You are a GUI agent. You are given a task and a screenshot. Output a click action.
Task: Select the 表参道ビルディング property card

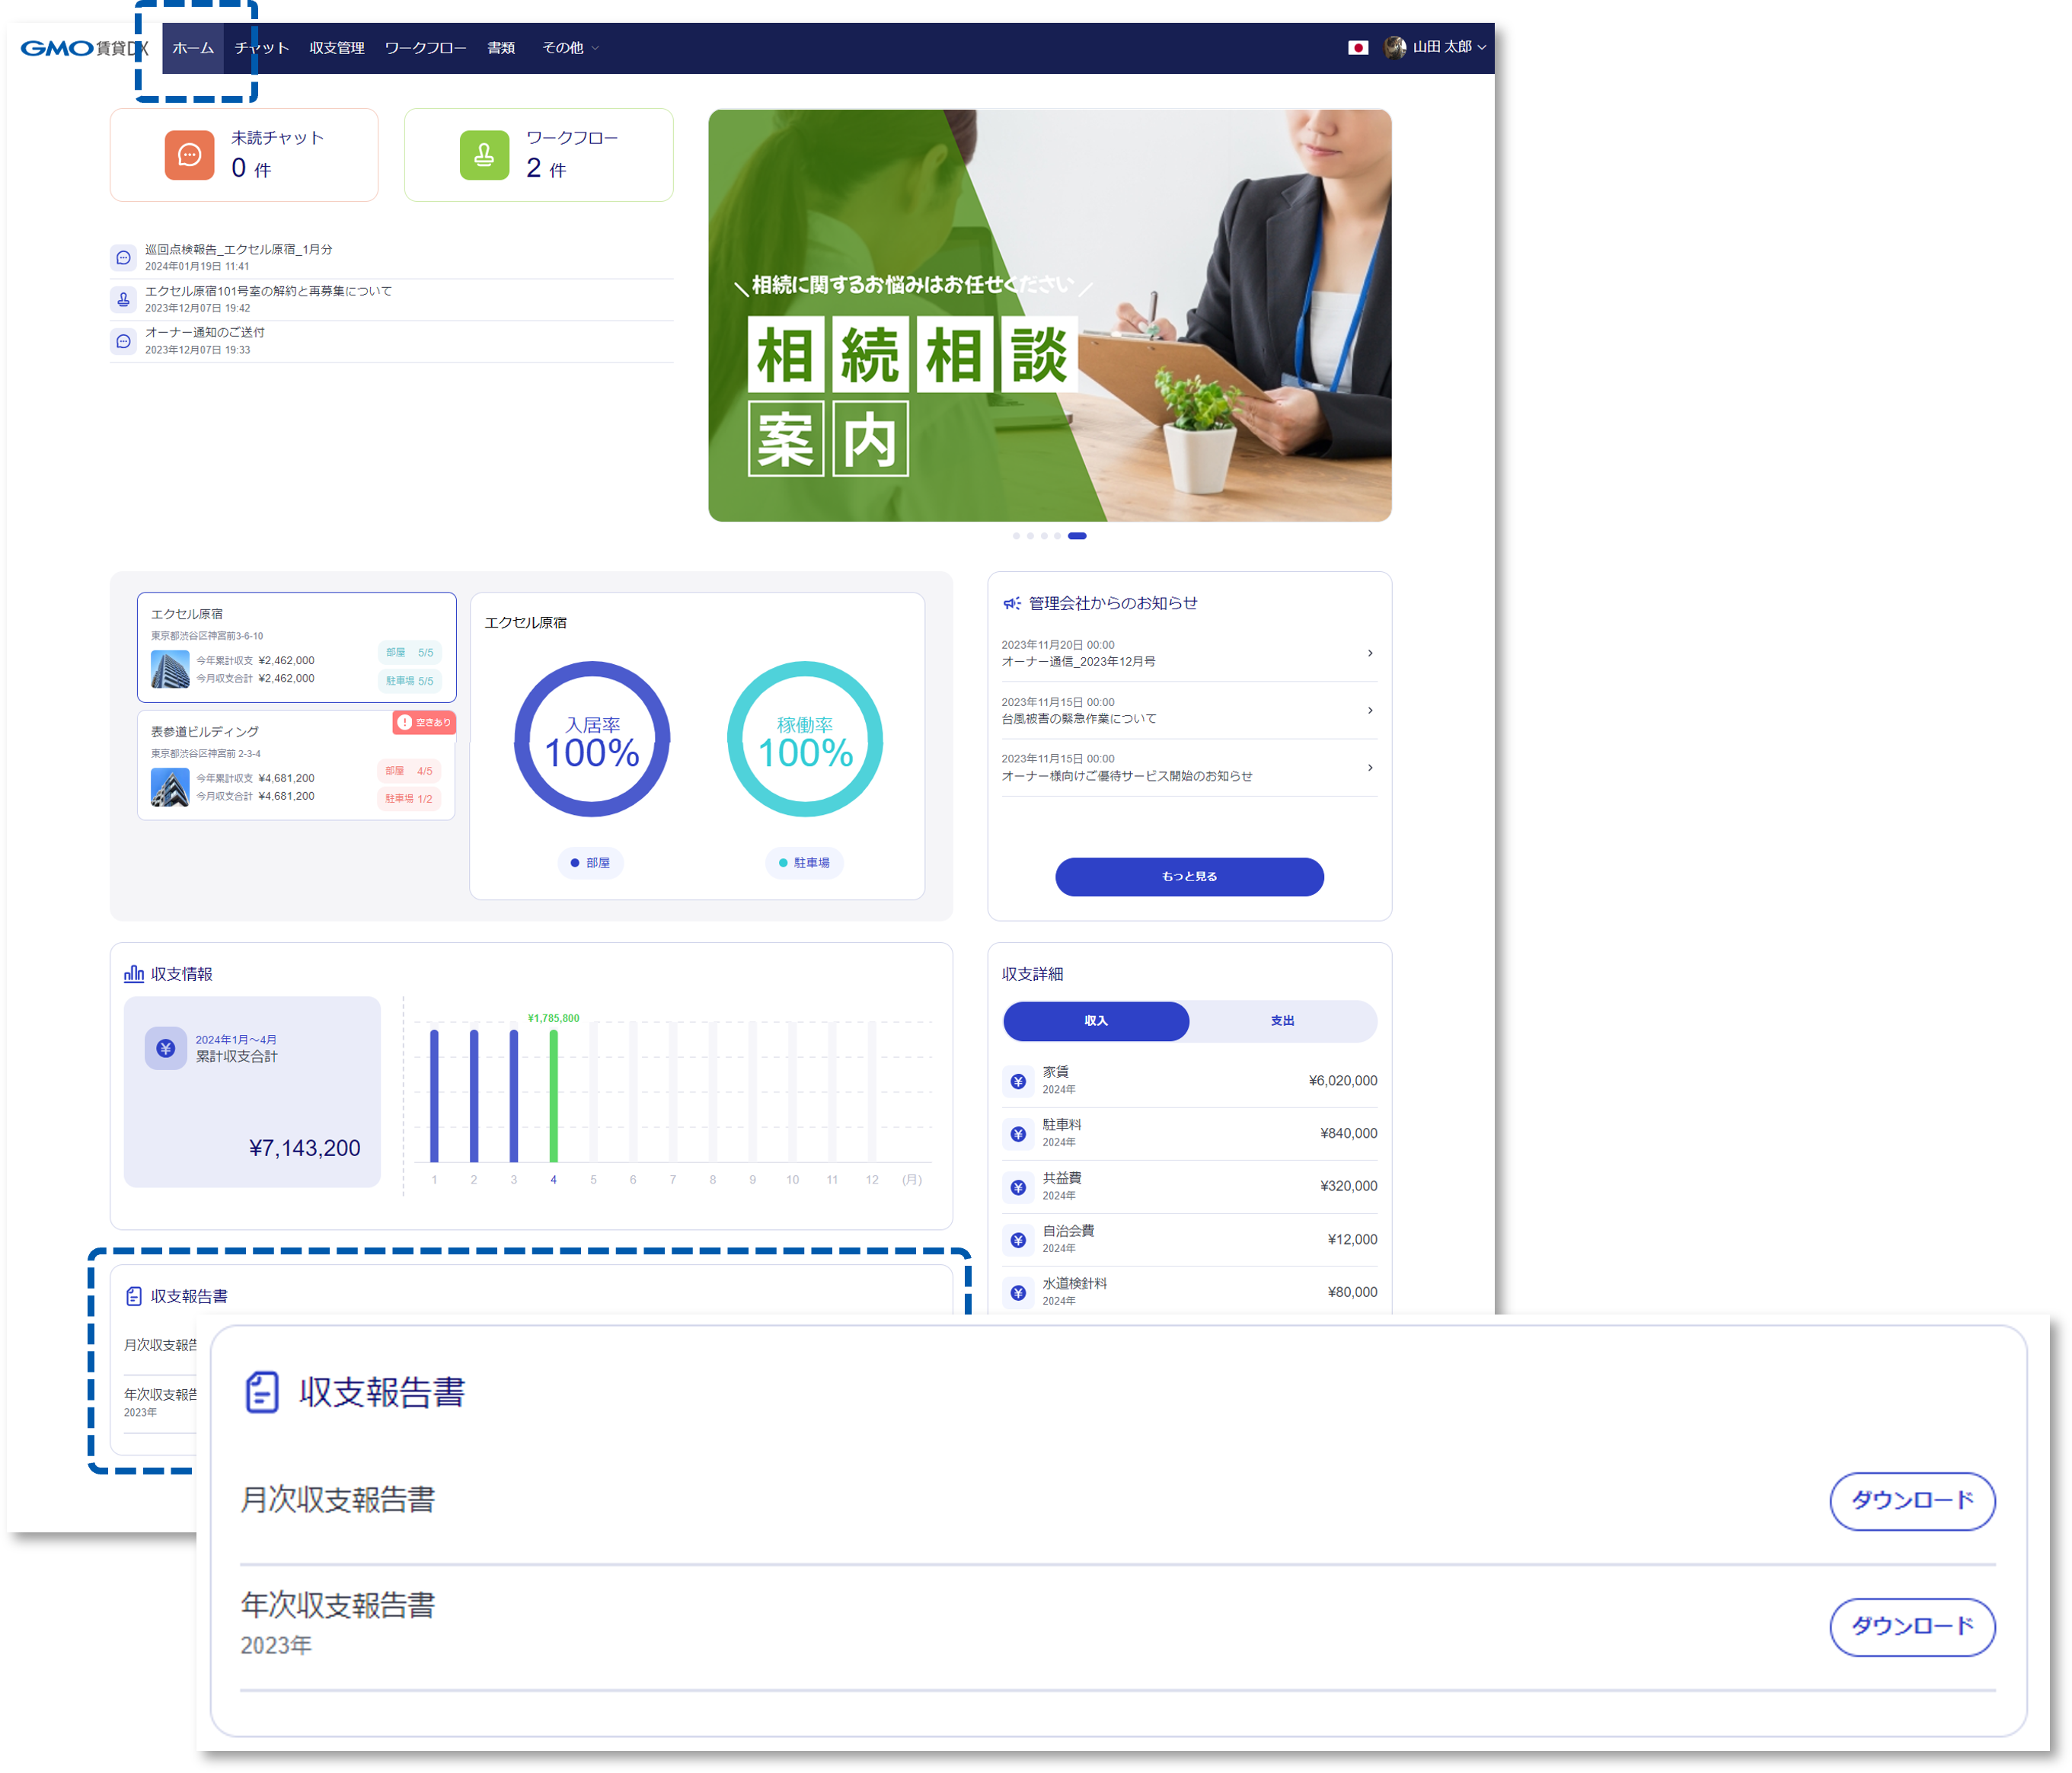tap(296, 765)
